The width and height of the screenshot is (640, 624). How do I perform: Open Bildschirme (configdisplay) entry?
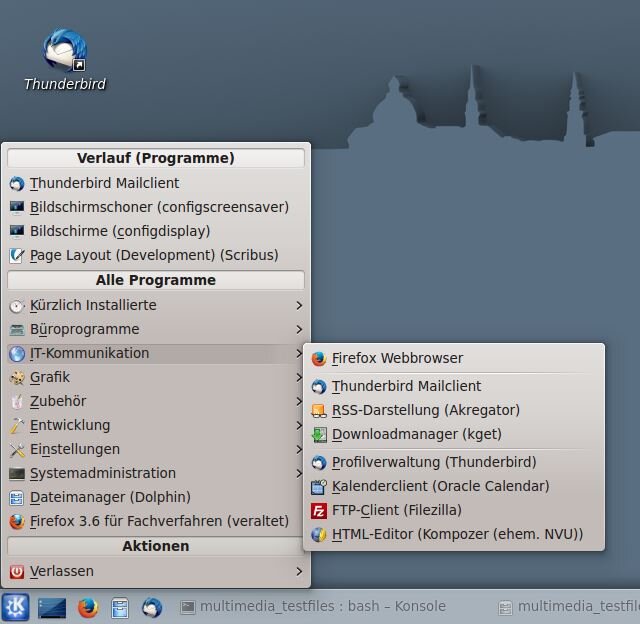click(x=156, y=231)
